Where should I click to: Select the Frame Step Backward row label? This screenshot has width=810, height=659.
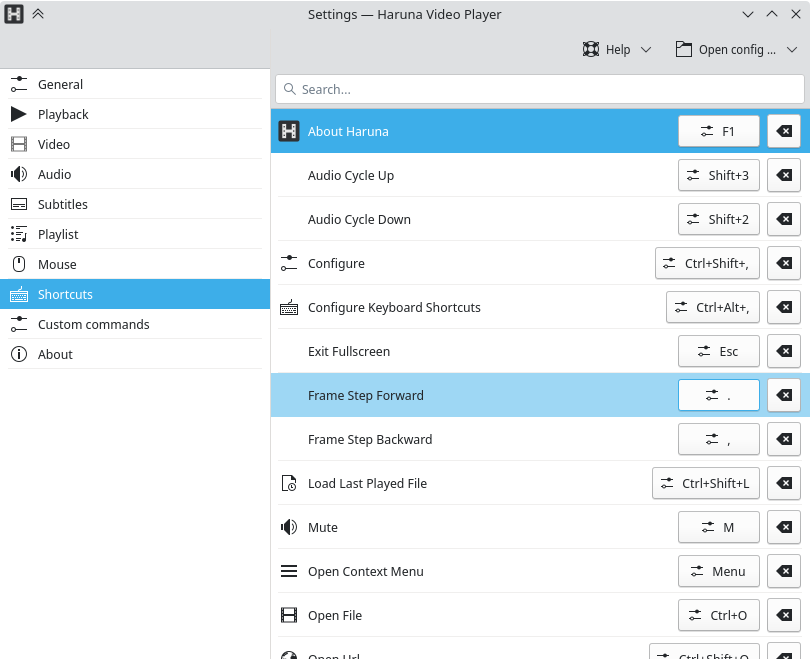tap(370, 440)
